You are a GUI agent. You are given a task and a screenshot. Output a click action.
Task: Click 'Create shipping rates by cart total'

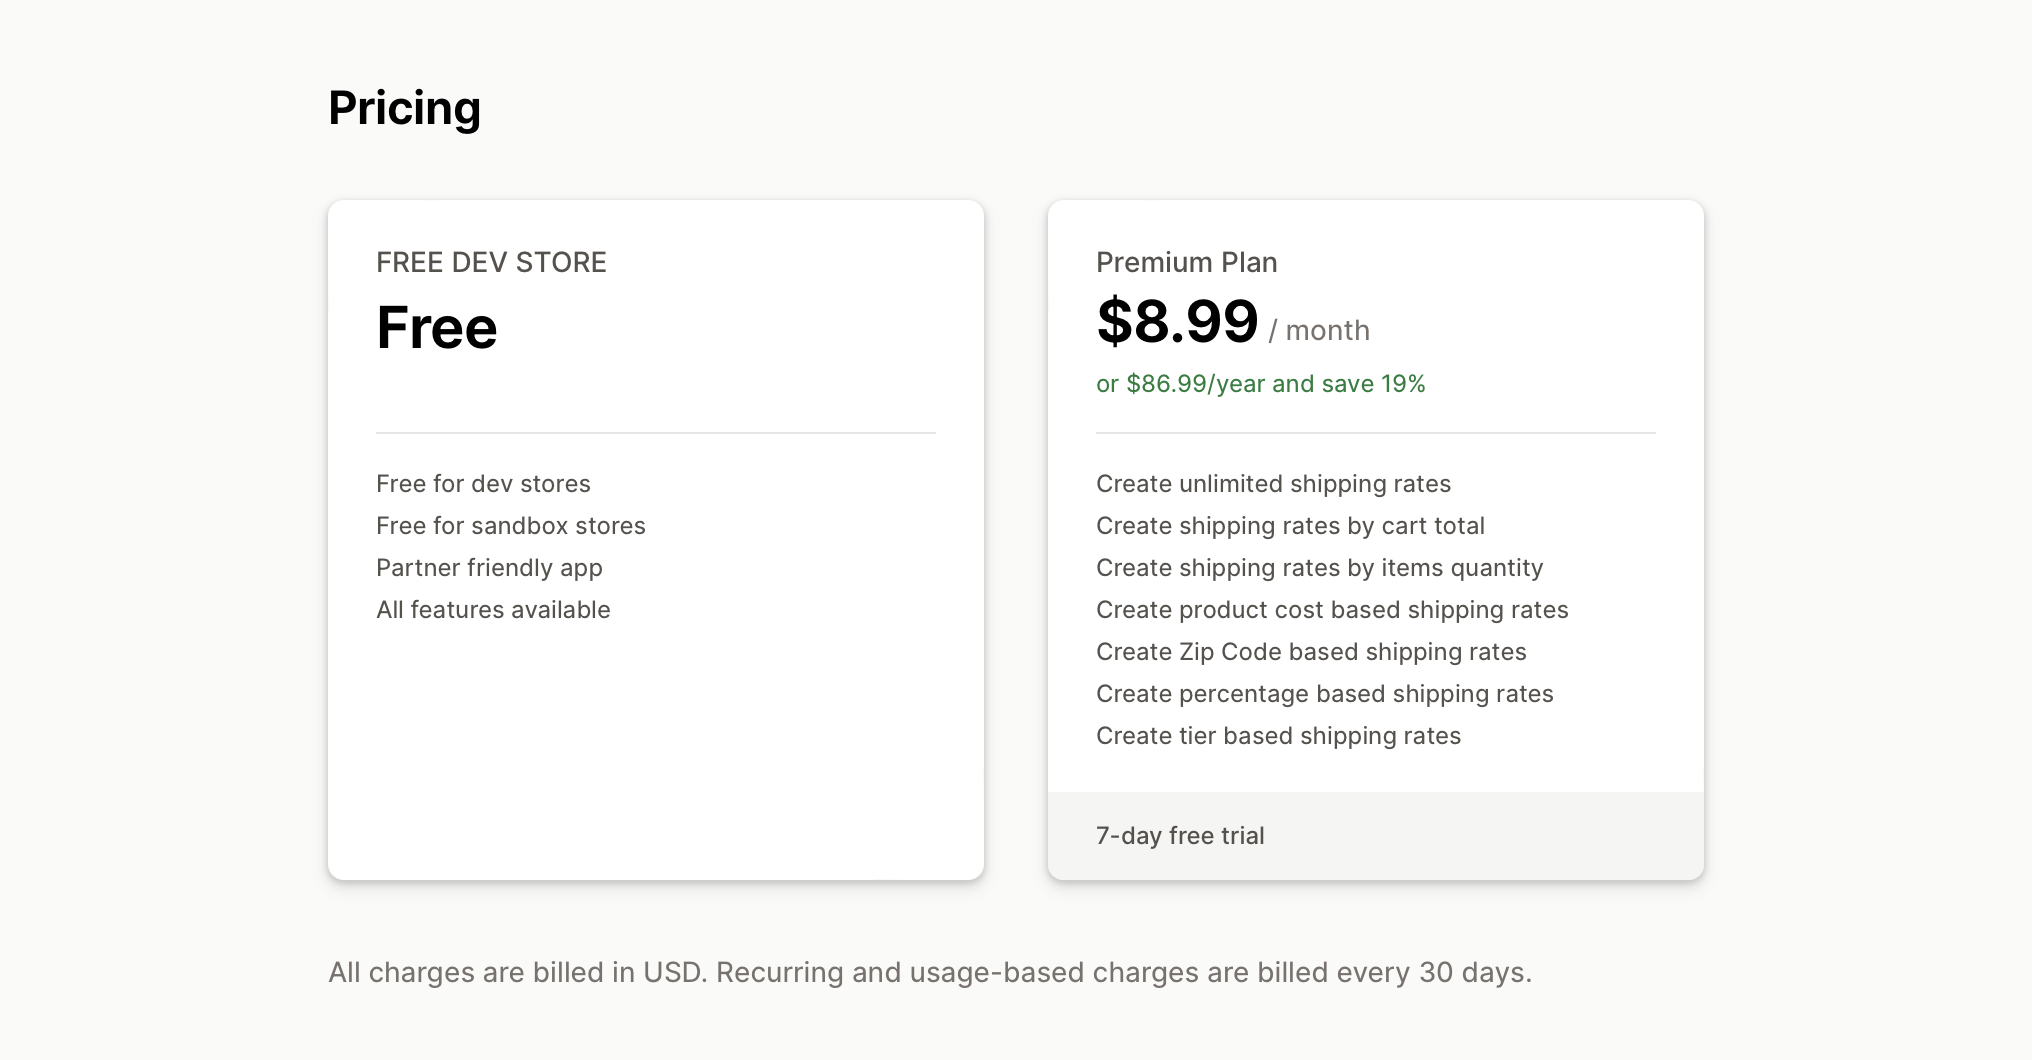pos(1290,525)
